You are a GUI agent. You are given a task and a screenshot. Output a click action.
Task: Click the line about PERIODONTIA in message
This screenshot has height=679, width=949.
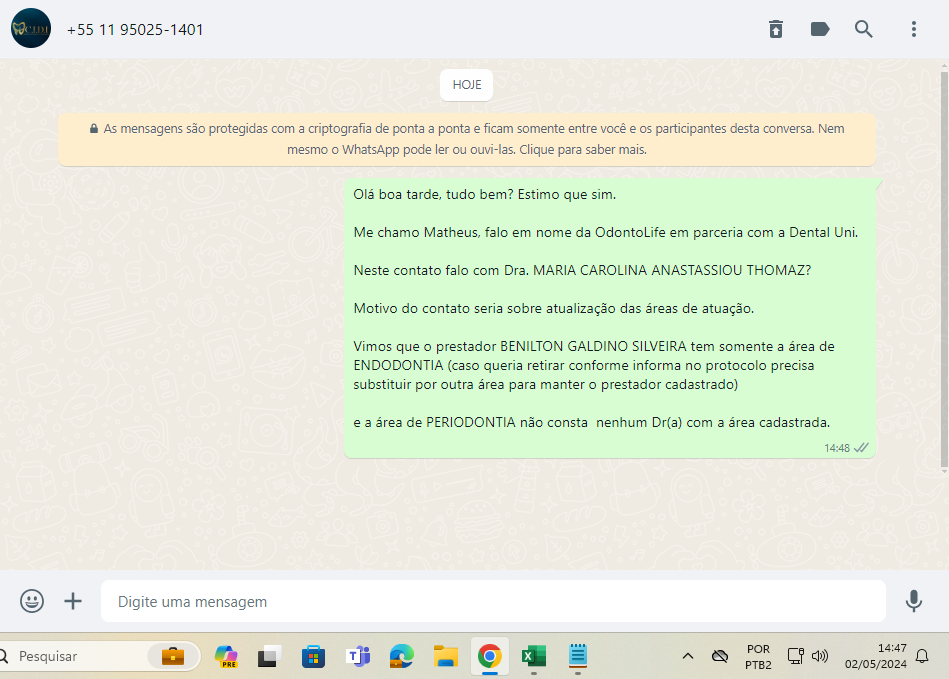click(x=592, y=422)
